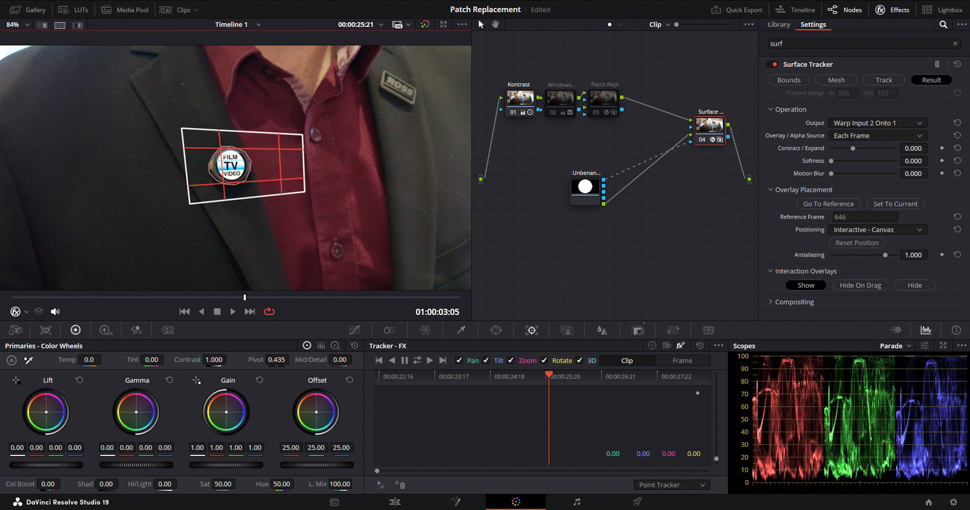Viewport: 970px width, 510px height.
Task: Click Quick Export
Action: (x=736, y=10)
